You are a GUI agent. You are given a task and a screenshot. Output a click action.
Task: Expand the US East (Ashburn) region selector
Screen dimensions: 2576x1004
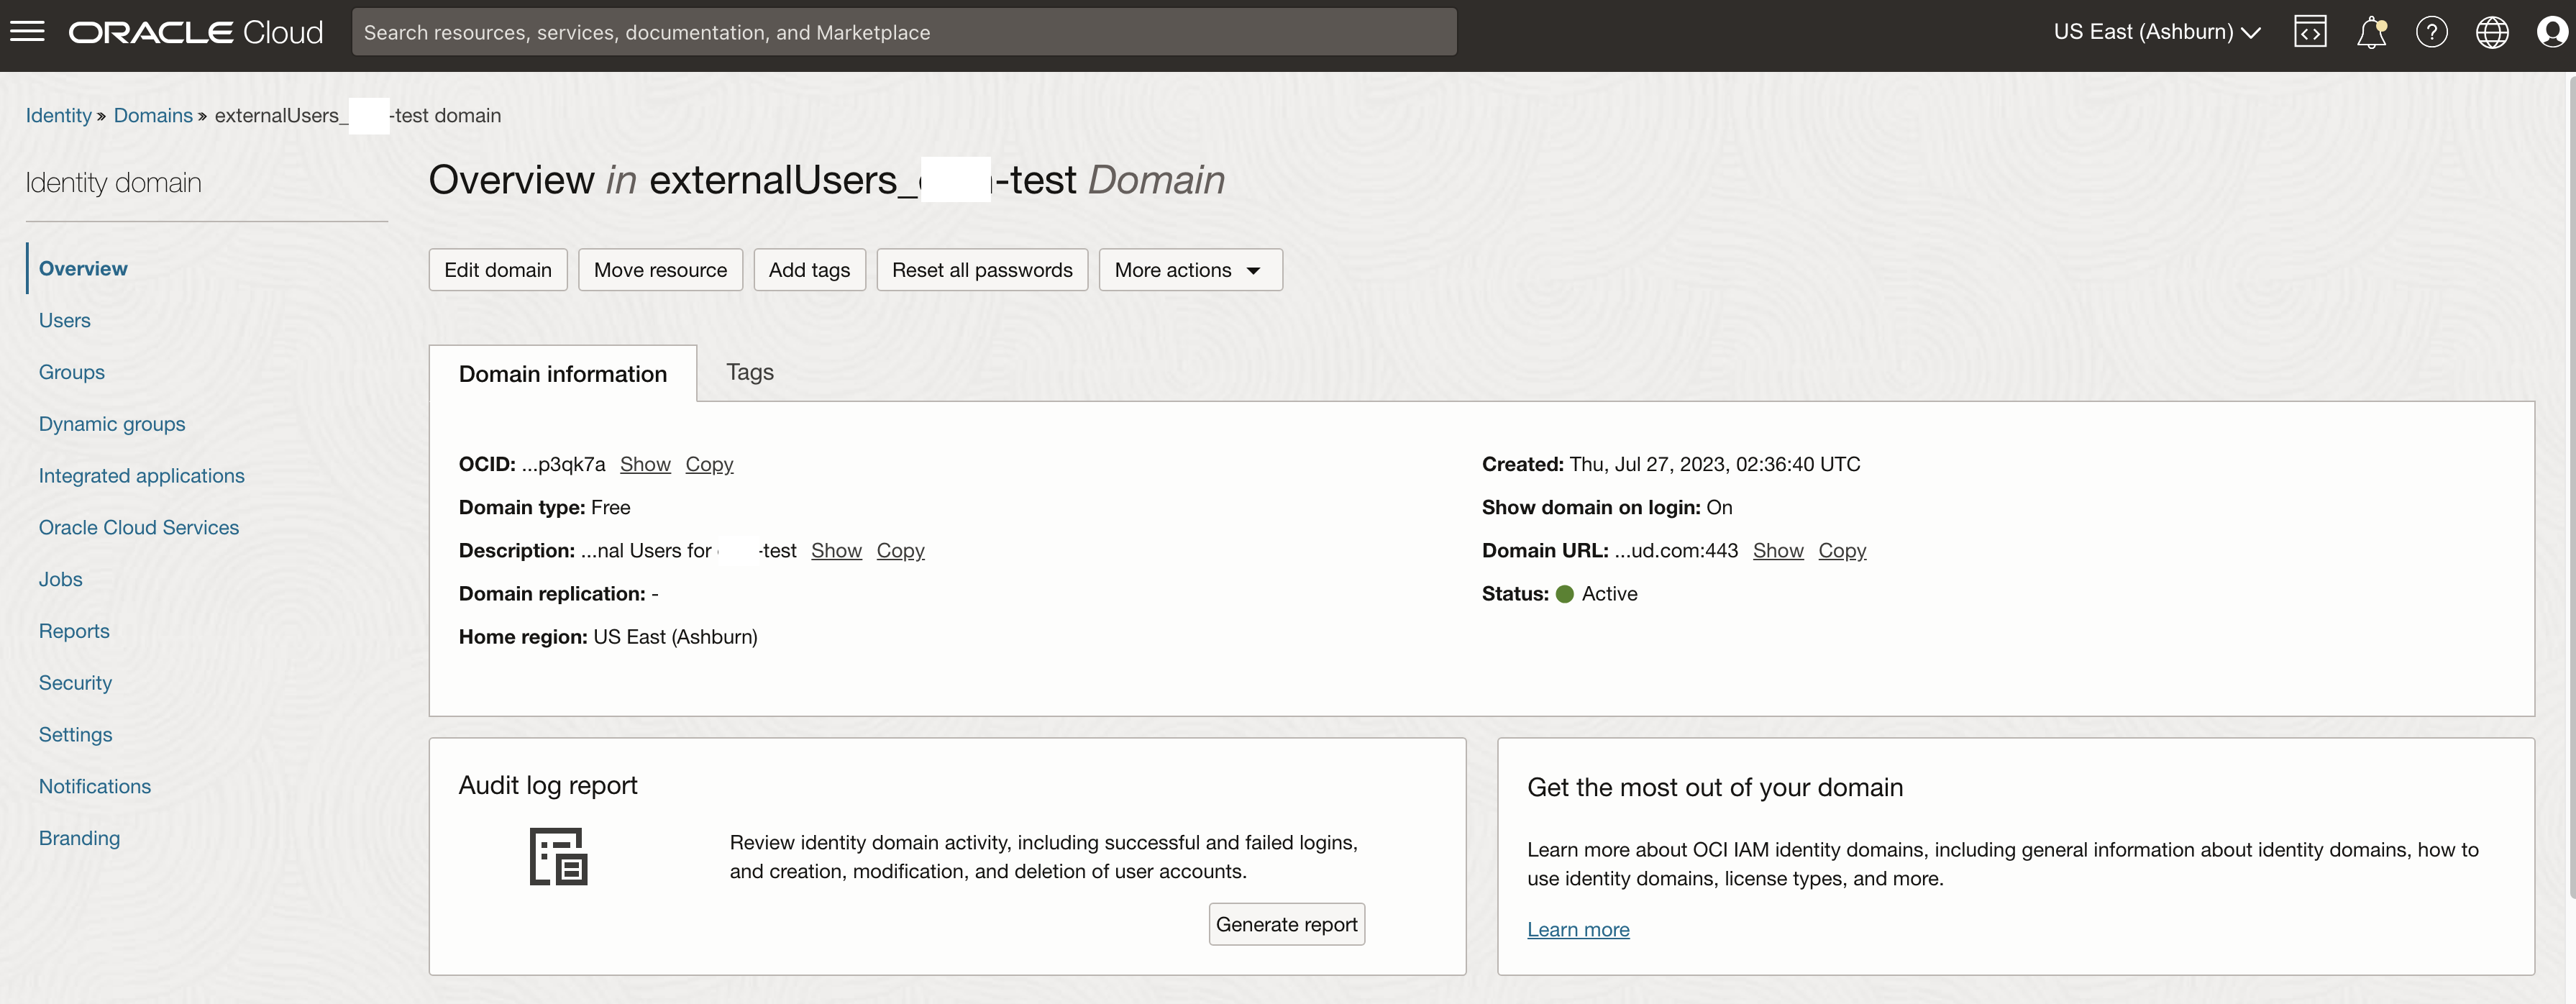coord(2157,32)
